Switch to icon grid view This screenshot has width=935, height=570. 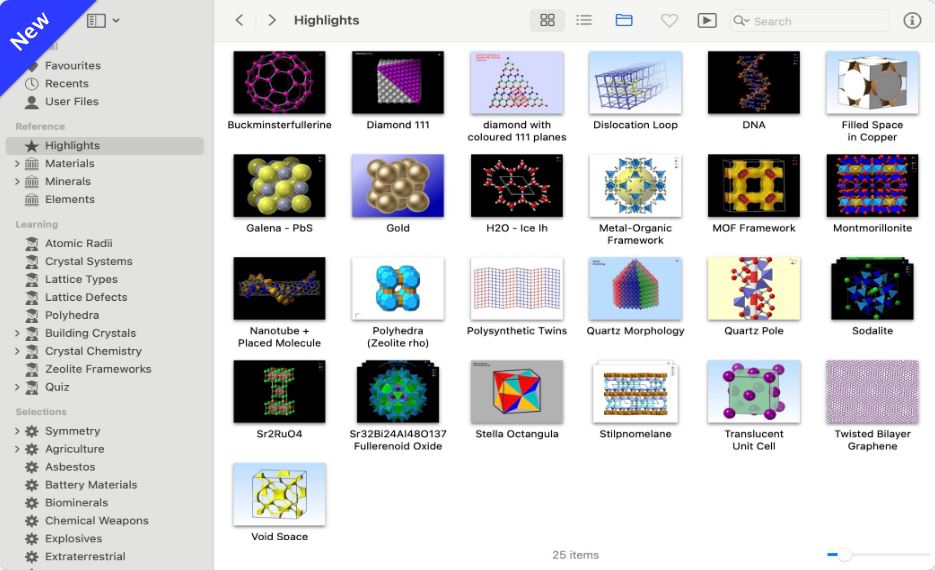click(547, 20)
